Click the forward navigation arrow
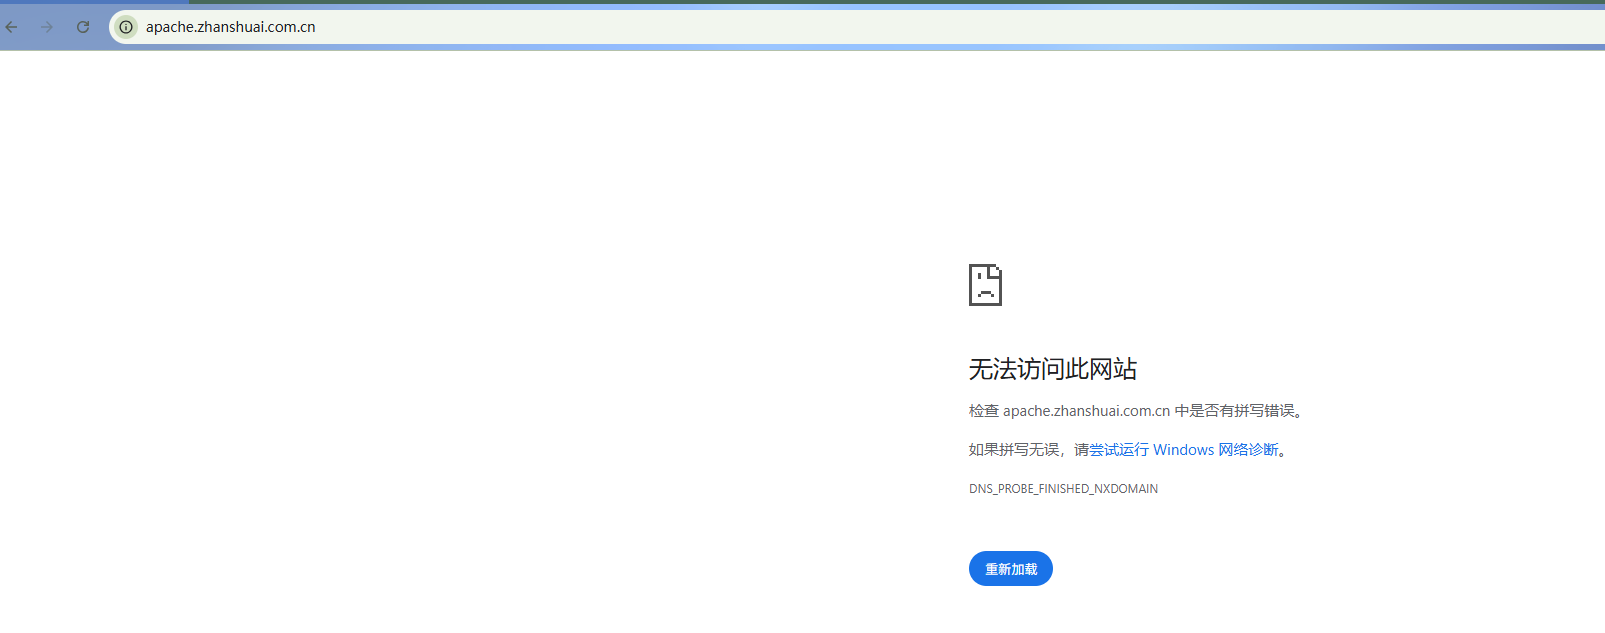Viewport: 1605px width, 633px height. [x=47, y=27]
